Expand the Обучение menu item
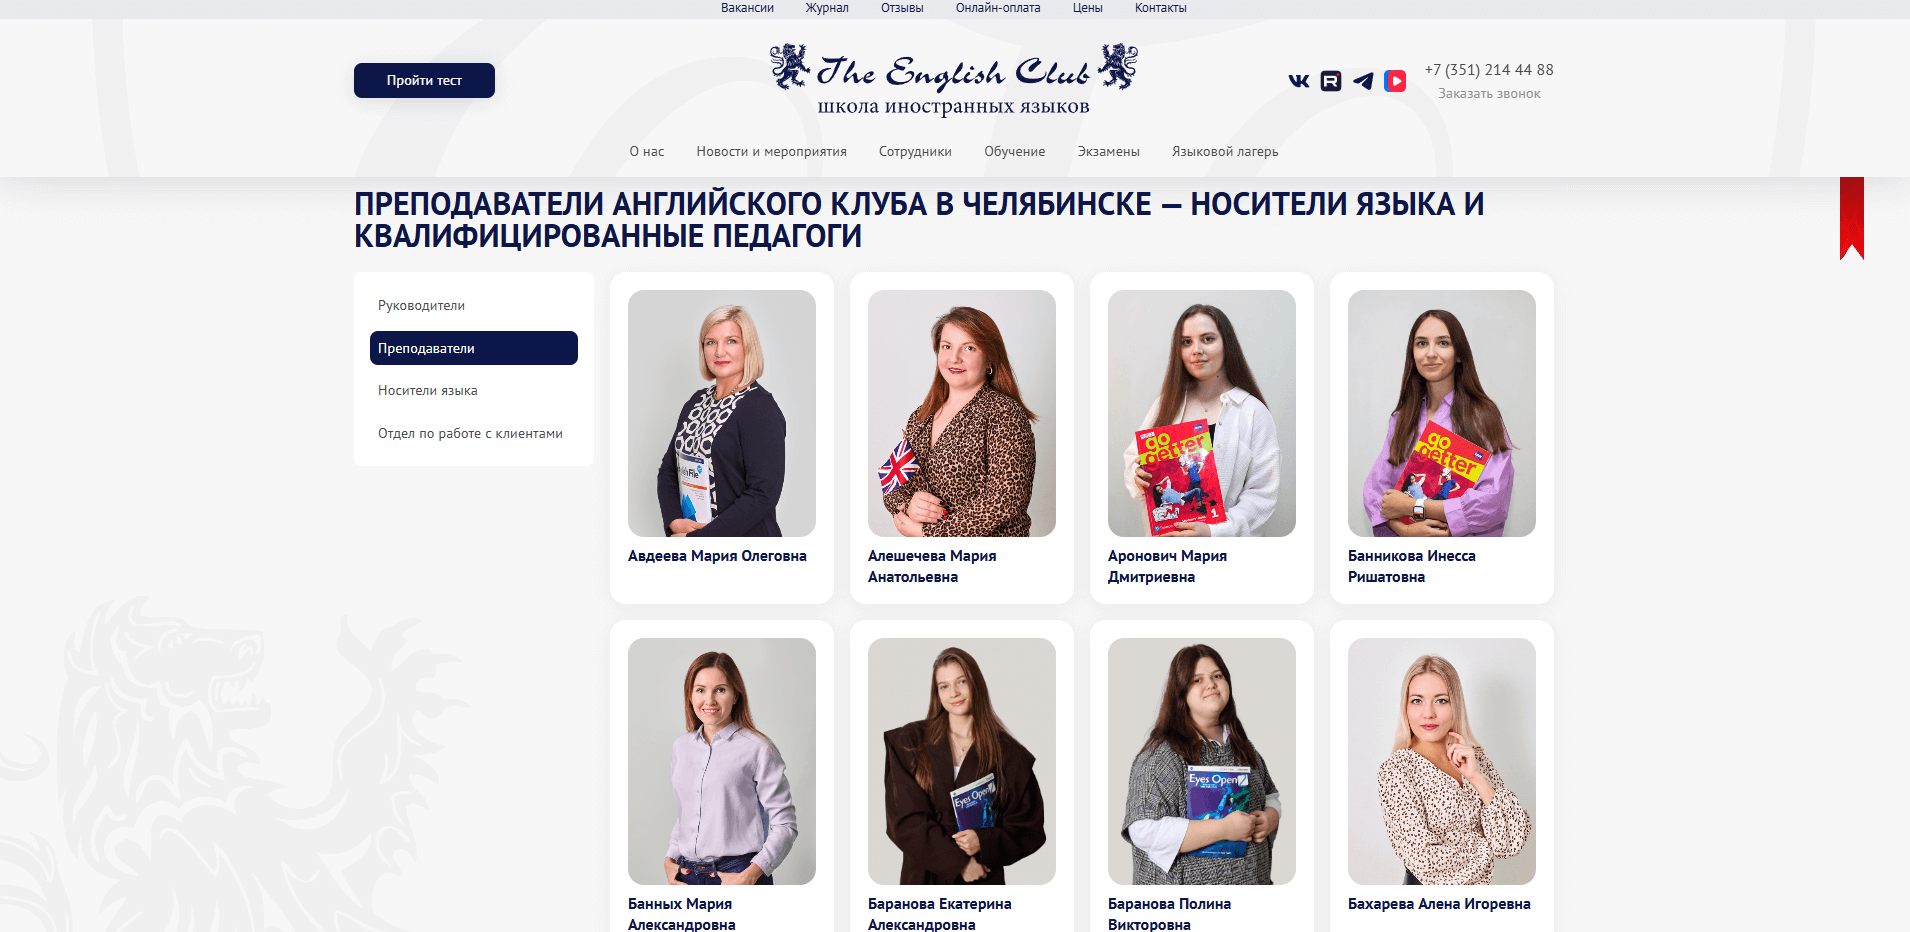1910x932 pixels. coord(1015,152)
